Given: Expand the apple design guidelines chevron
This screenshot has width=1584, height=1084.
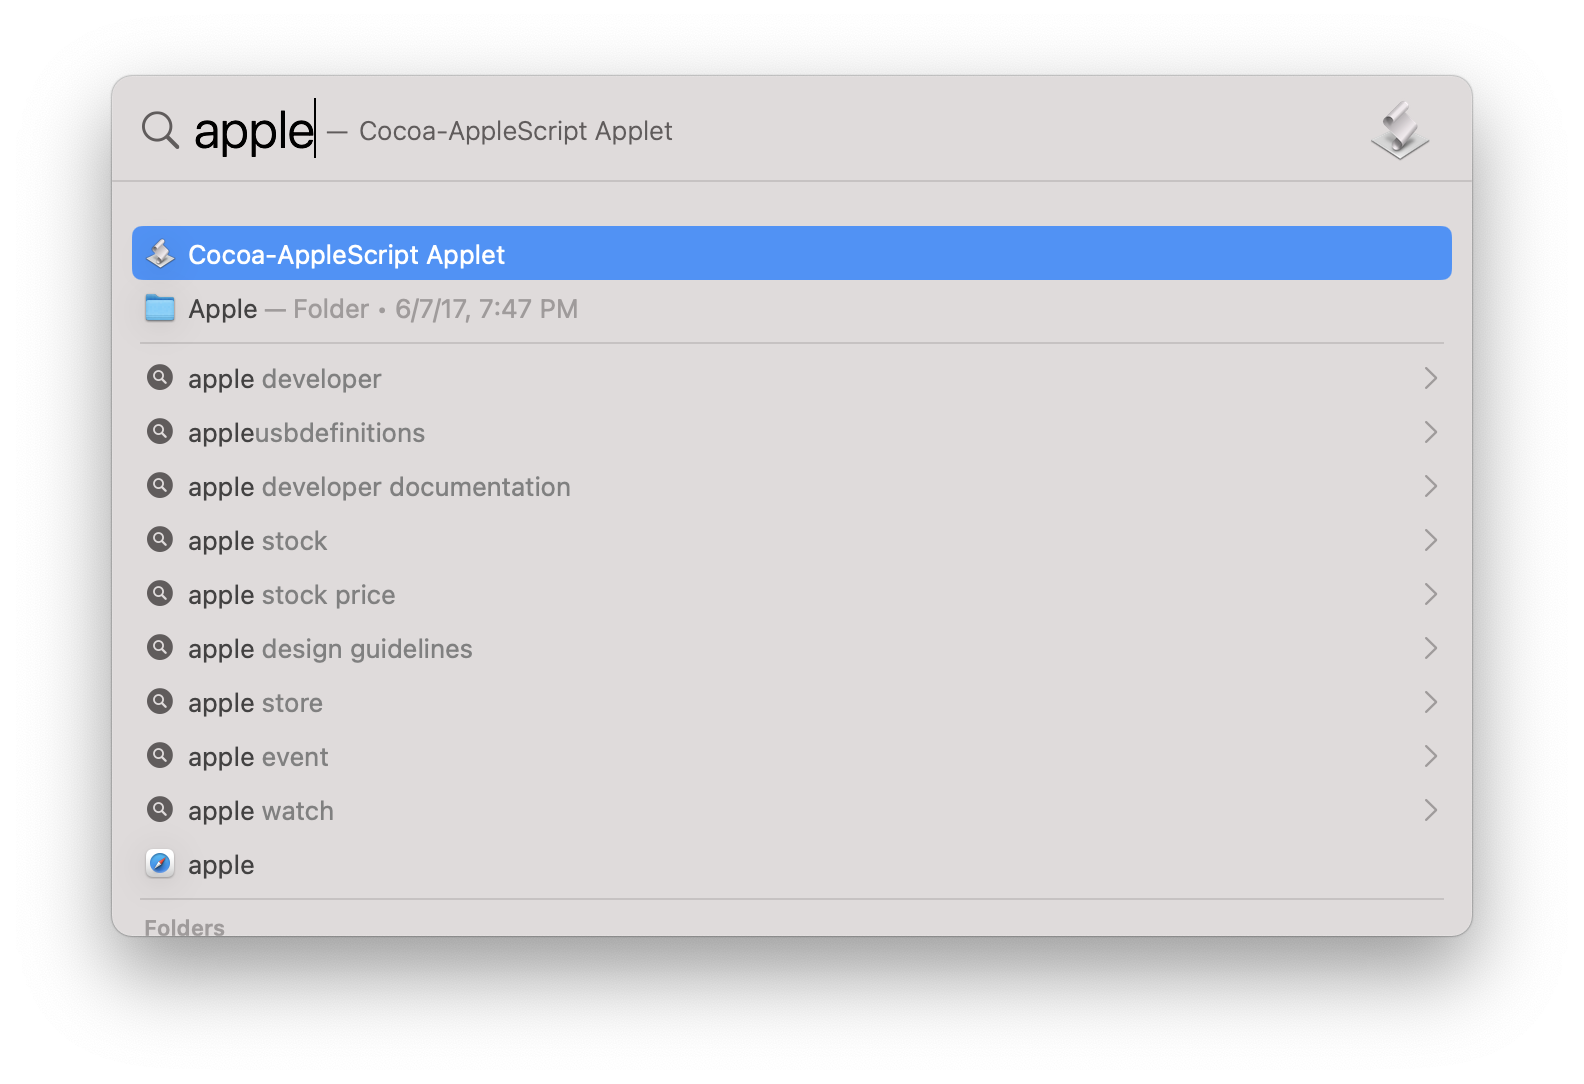Looking at the screenshot, I should [1430, 648].
